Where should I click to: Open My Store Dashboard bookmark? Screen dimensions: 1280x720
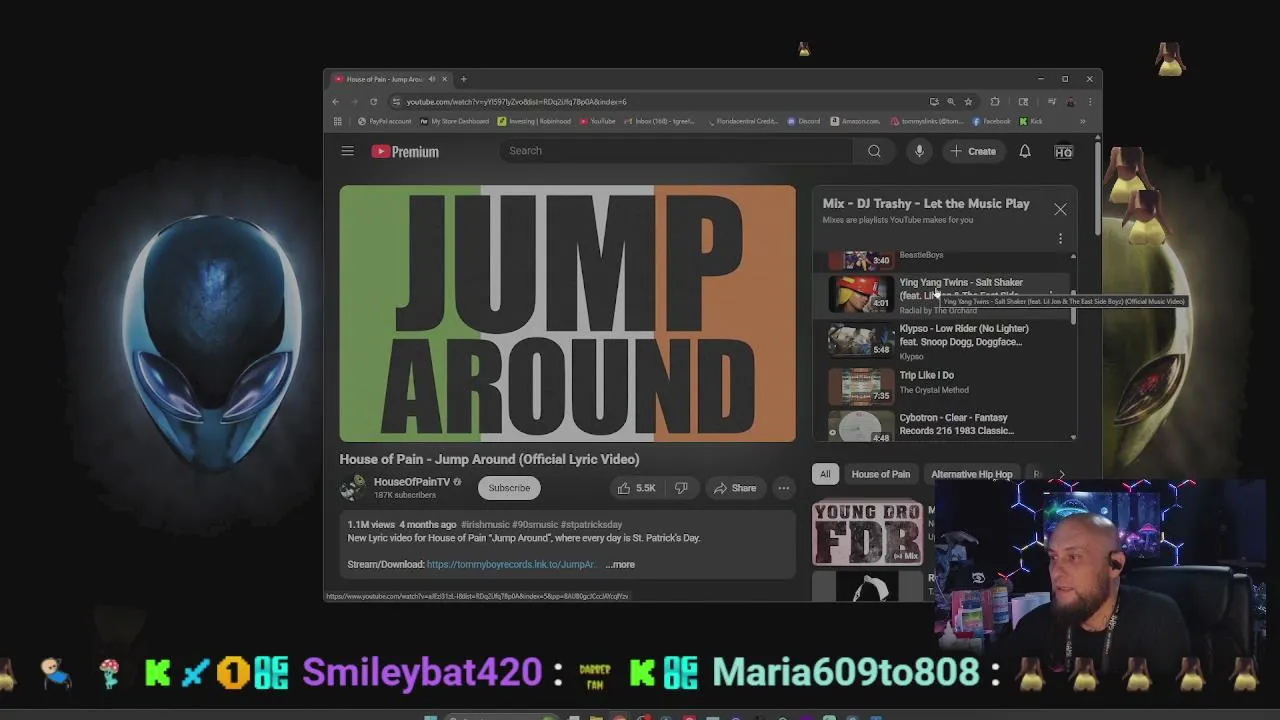(454, 121)
